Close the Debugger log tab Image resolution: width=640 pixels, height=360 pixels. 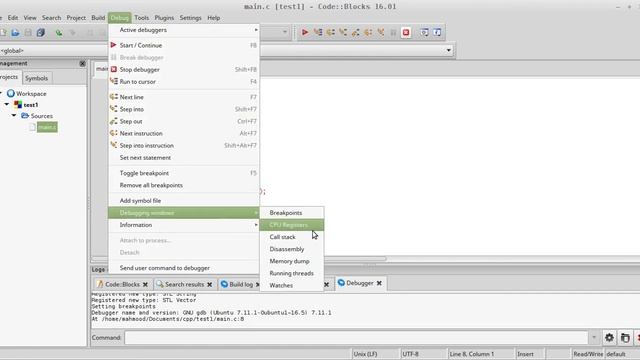379,283
